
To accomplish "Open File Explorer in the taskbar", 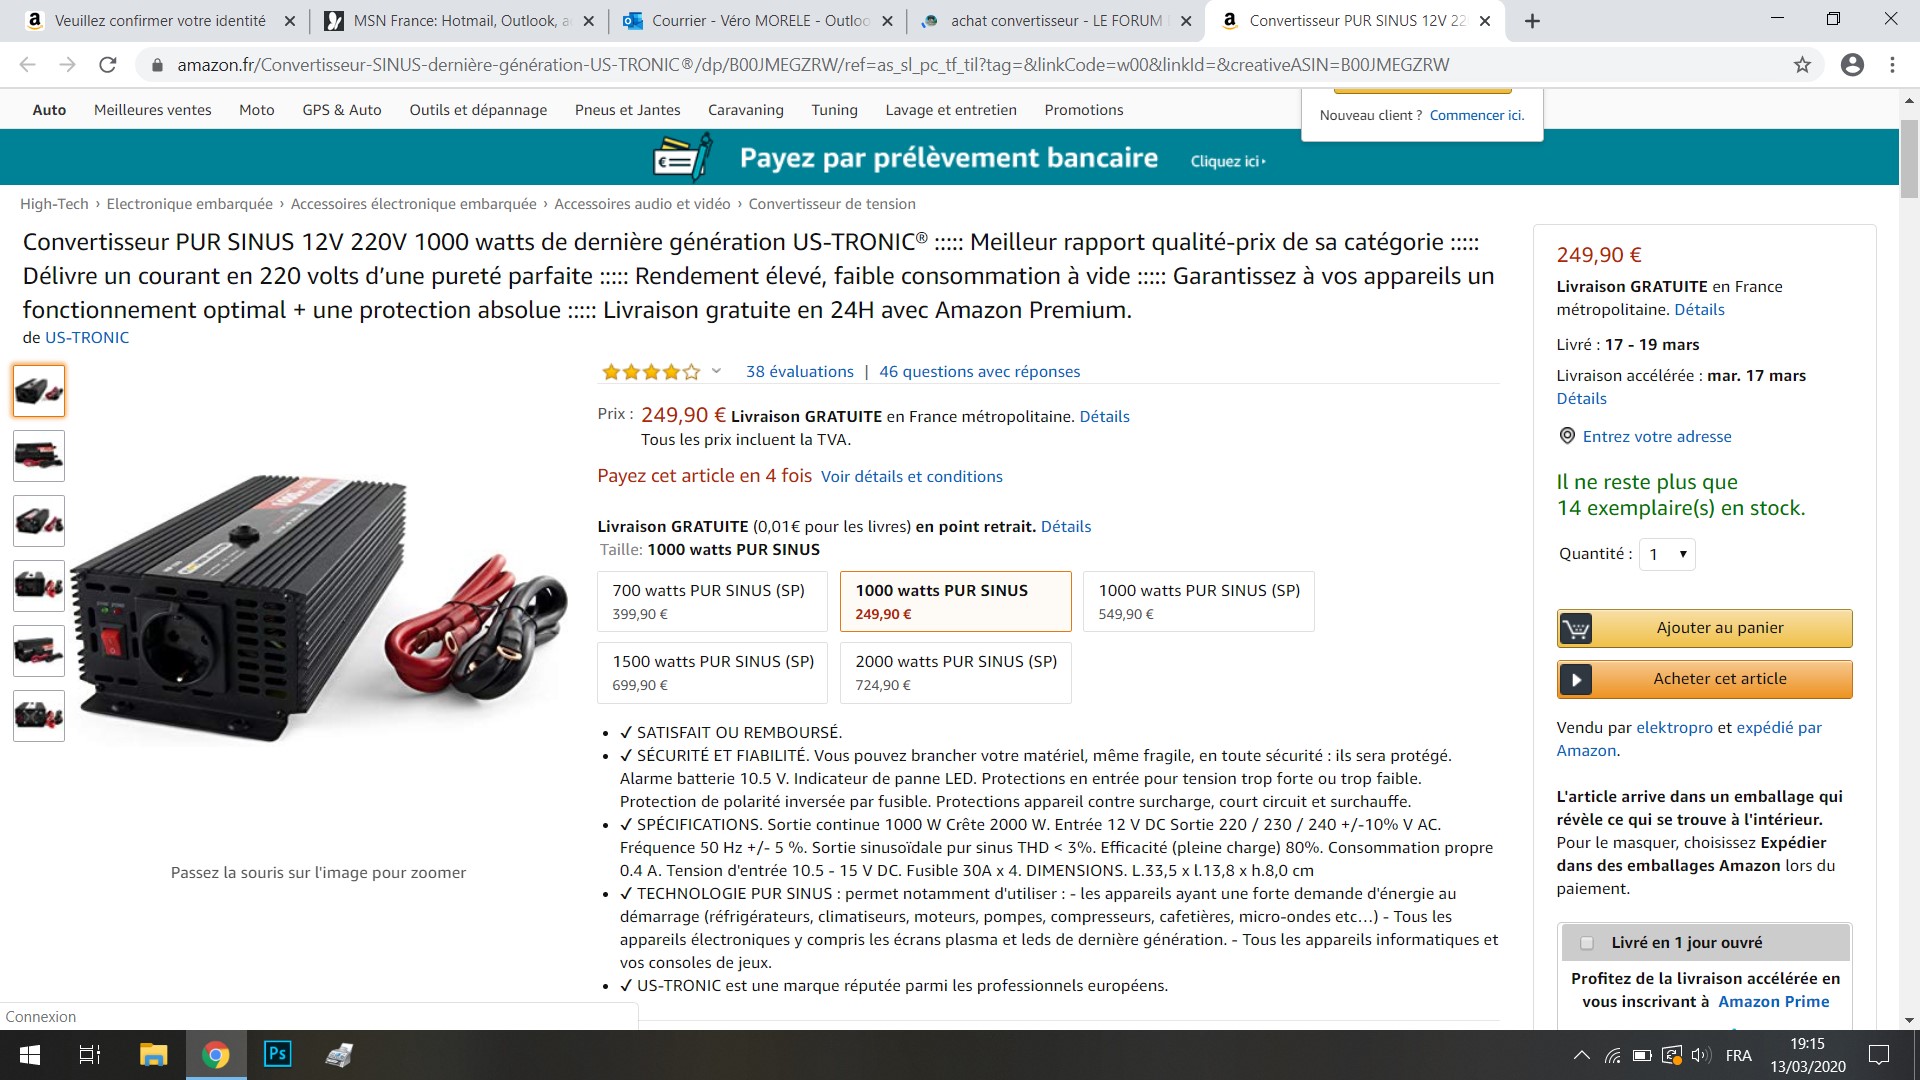I will (x=153, y=1054).
